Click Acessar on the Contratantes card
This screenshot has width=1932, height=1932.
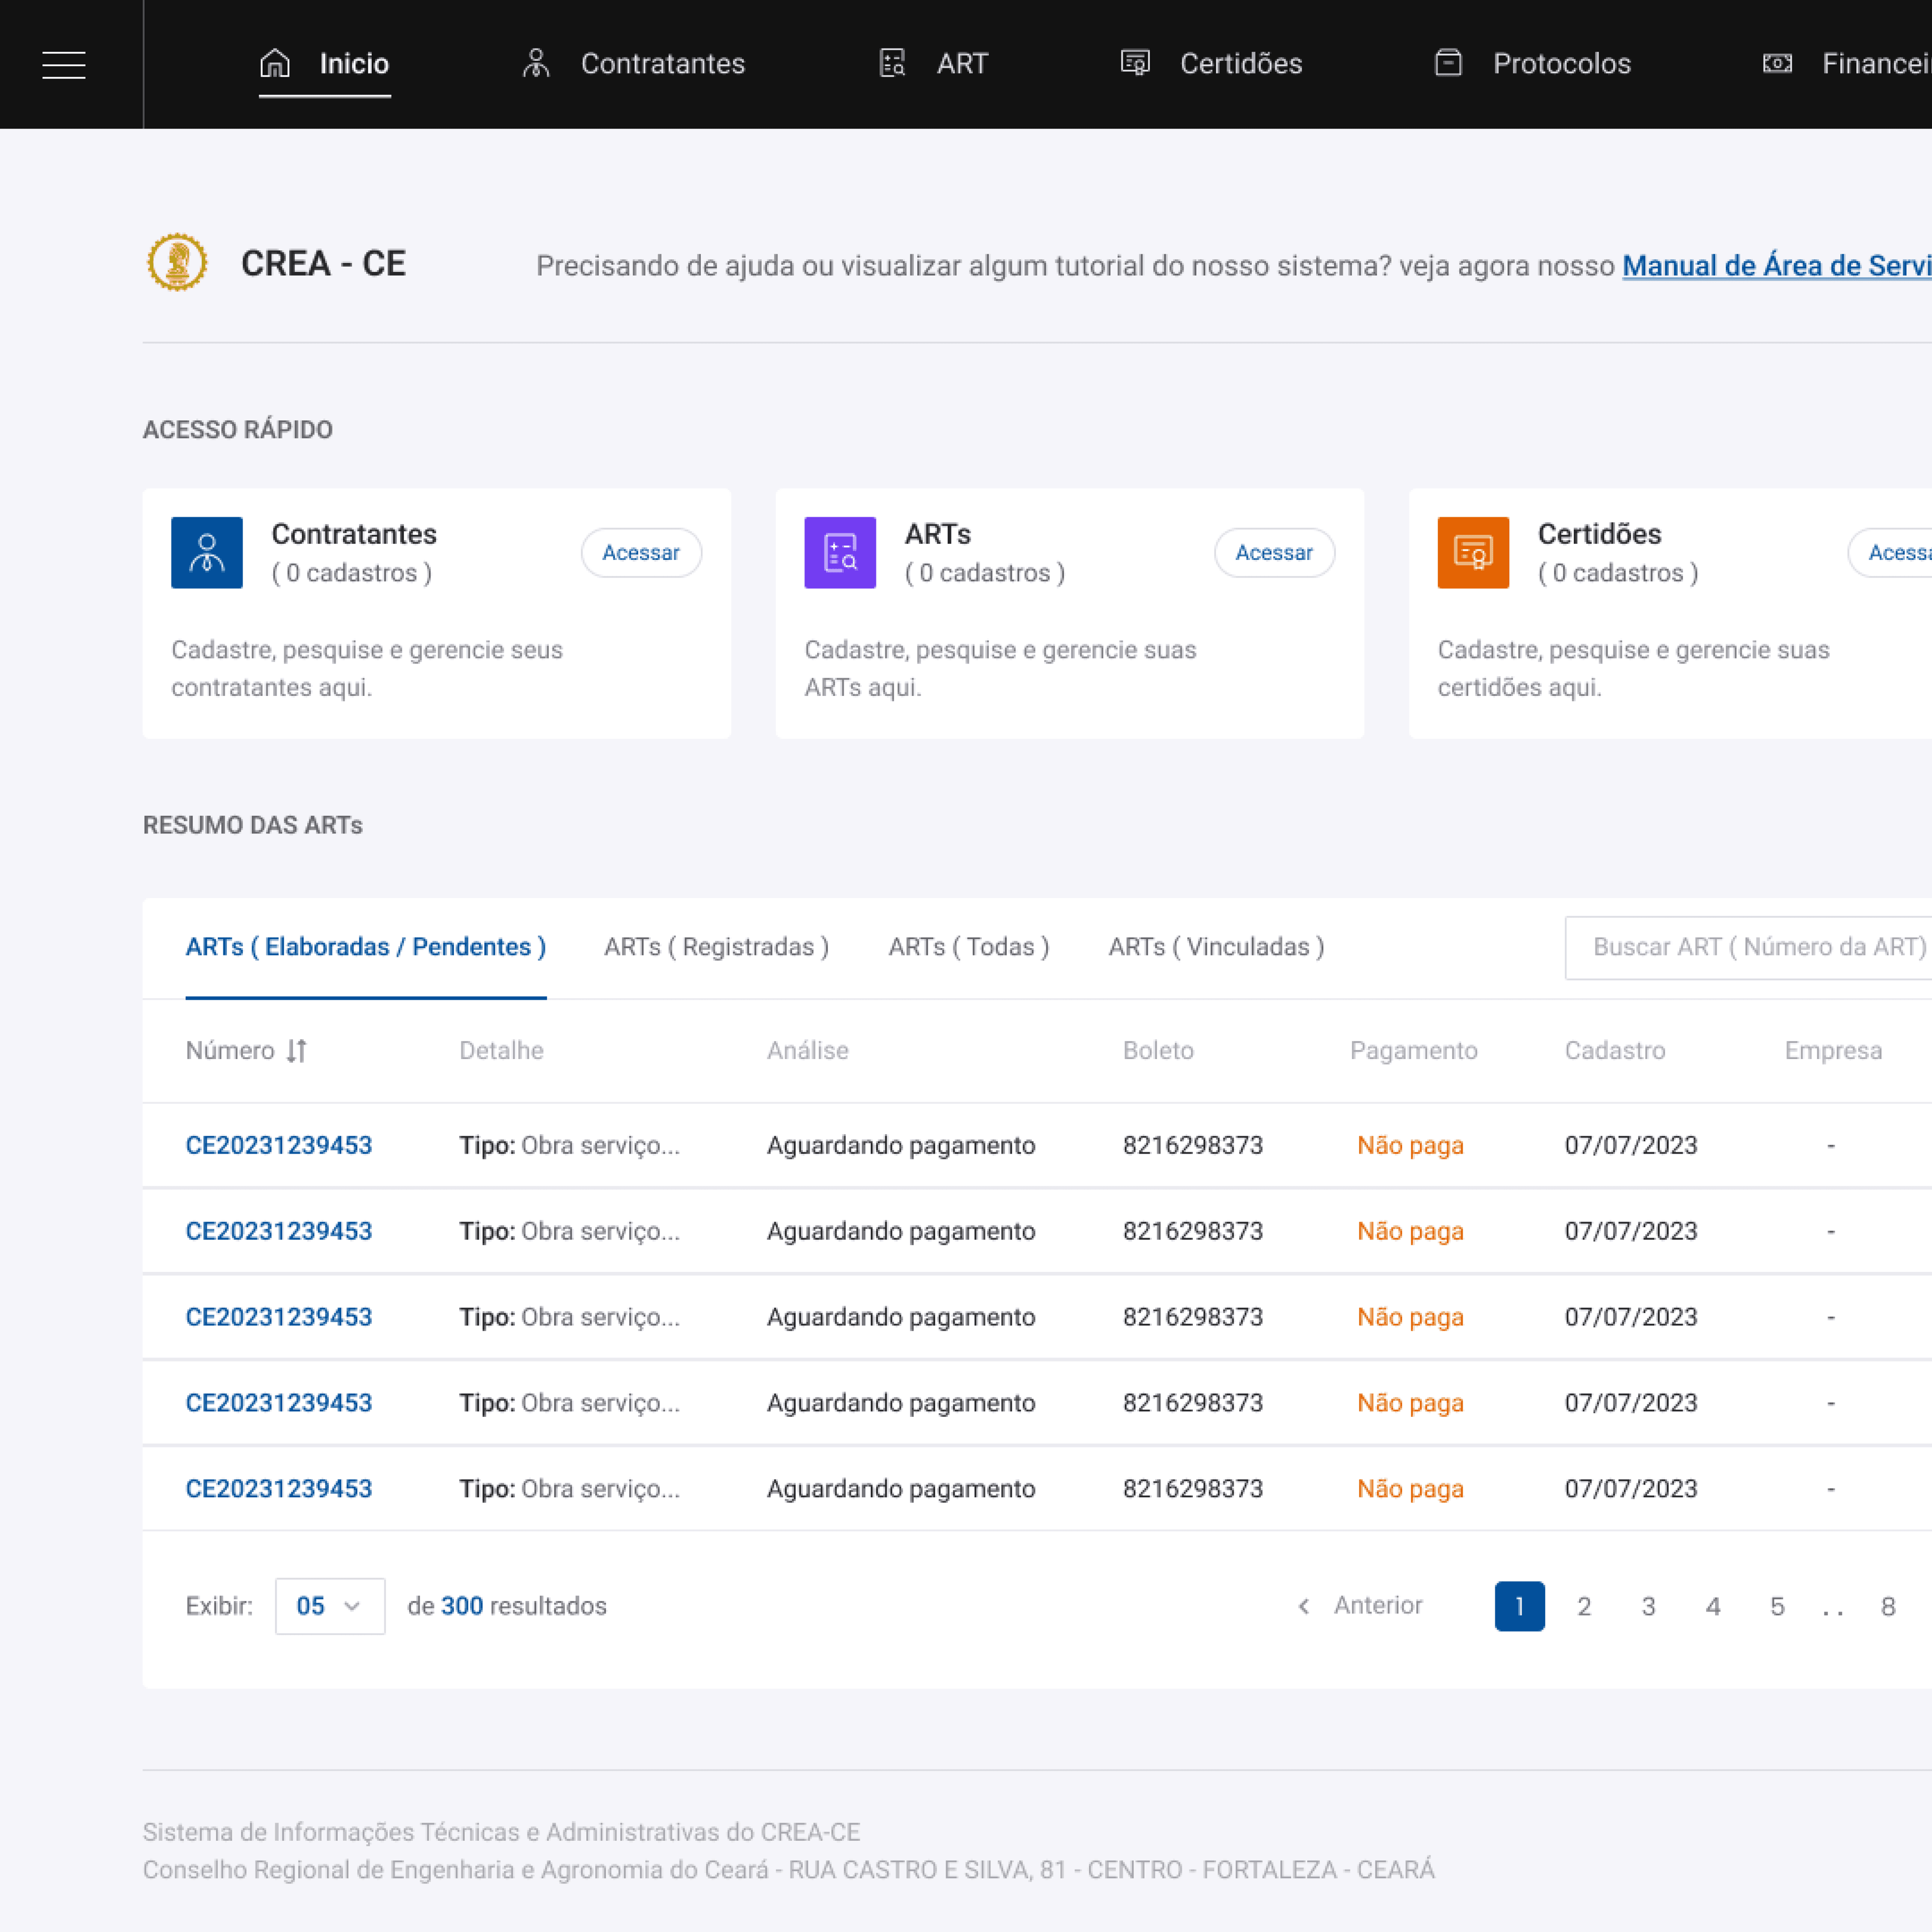coord(641,552)
